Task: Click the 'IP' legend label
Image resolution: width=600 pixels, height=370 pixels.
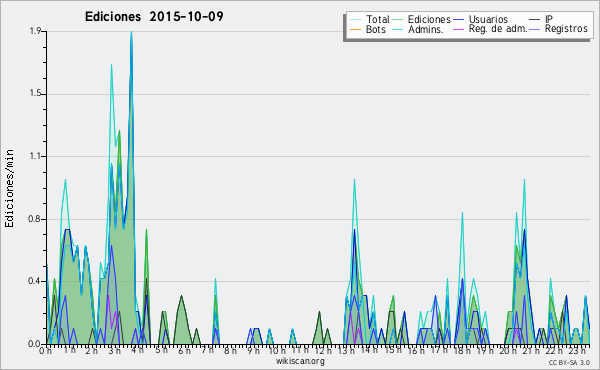Action: tap(549, 19)
